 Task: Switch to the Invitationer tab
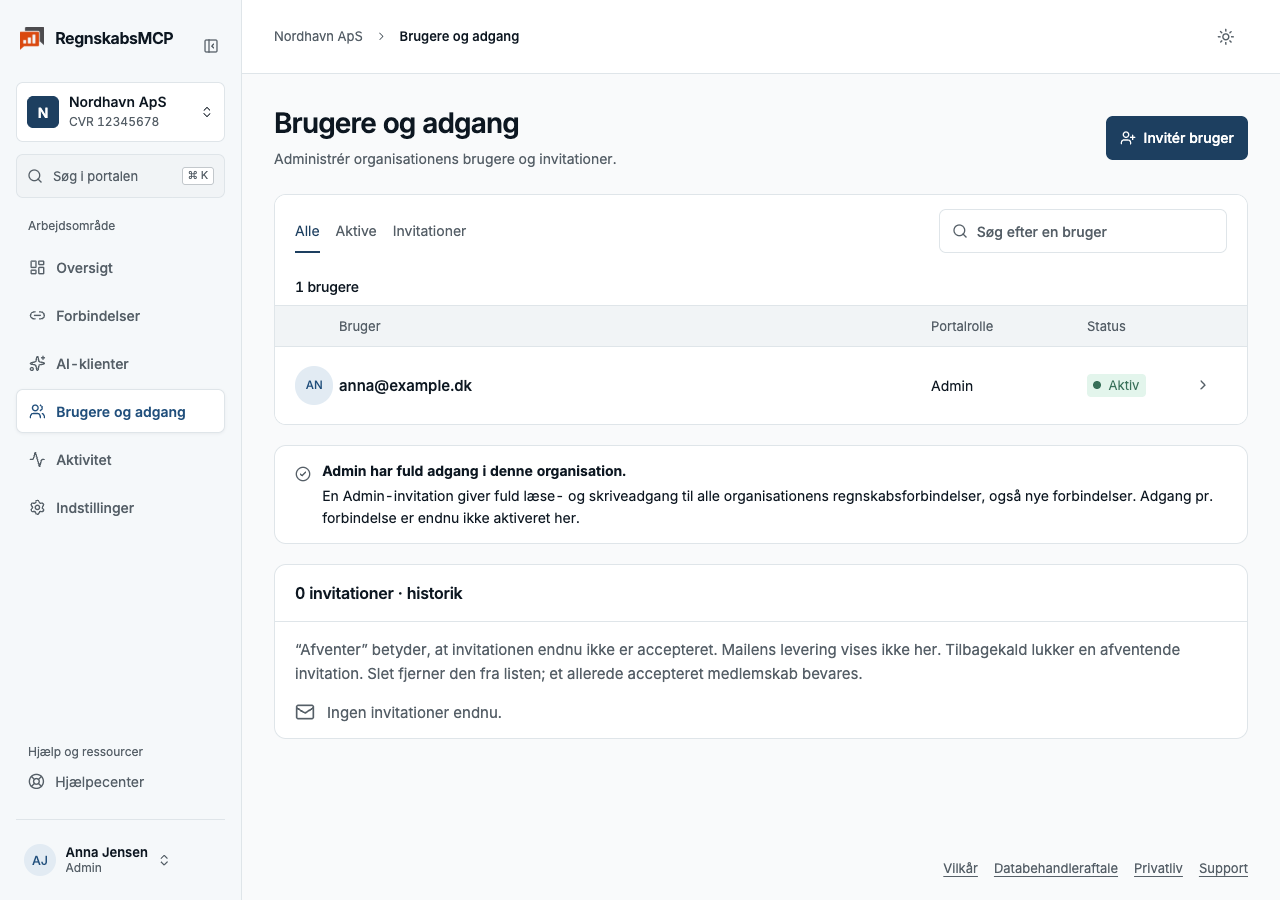point(429,231)
